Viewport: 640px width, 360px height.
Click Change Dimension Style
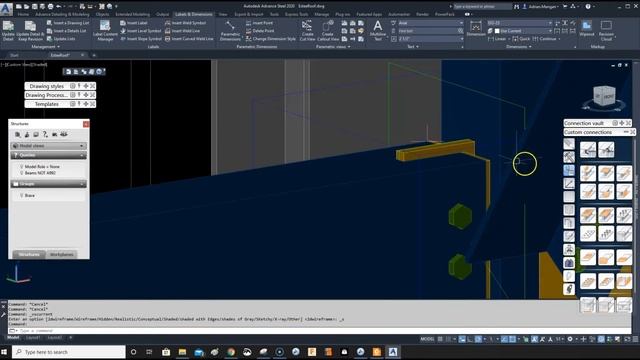(x=271, y=39)
